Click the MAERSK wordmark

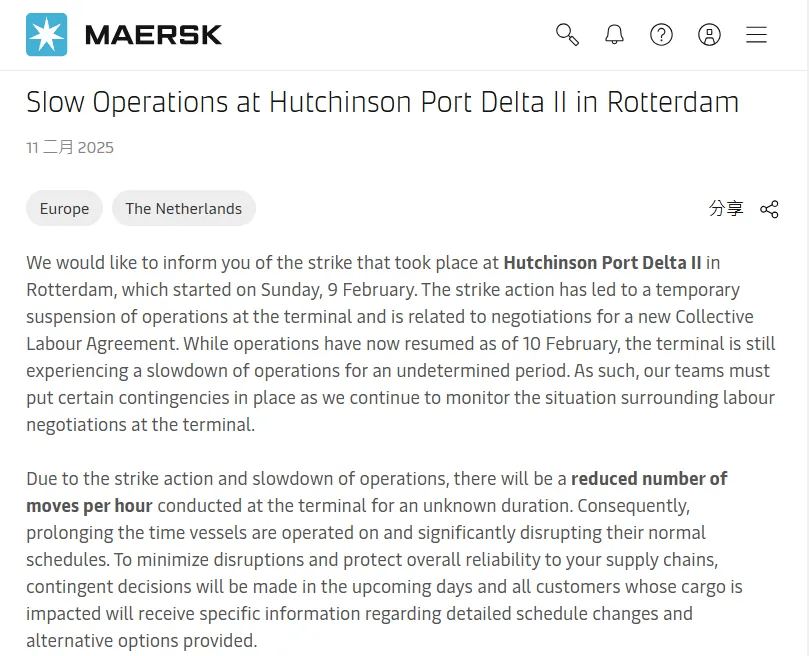[153, 35]
